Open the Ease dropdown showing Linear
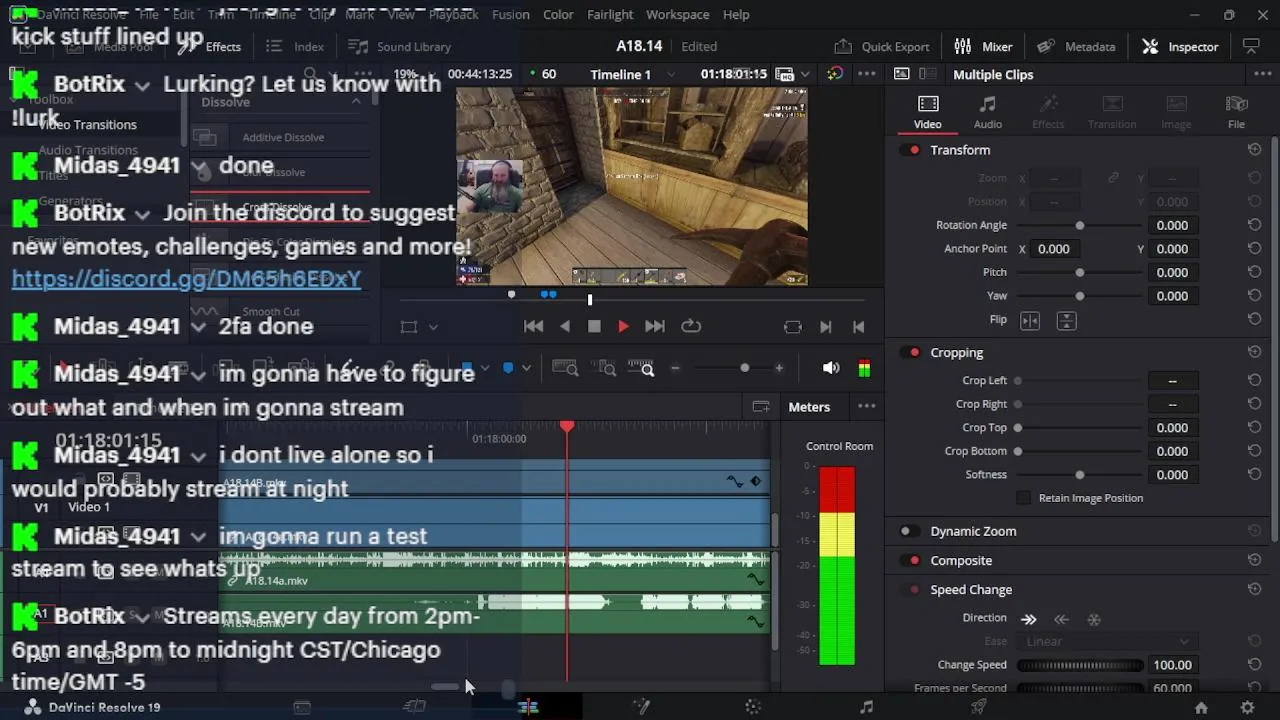 (x=1109, y=642)
